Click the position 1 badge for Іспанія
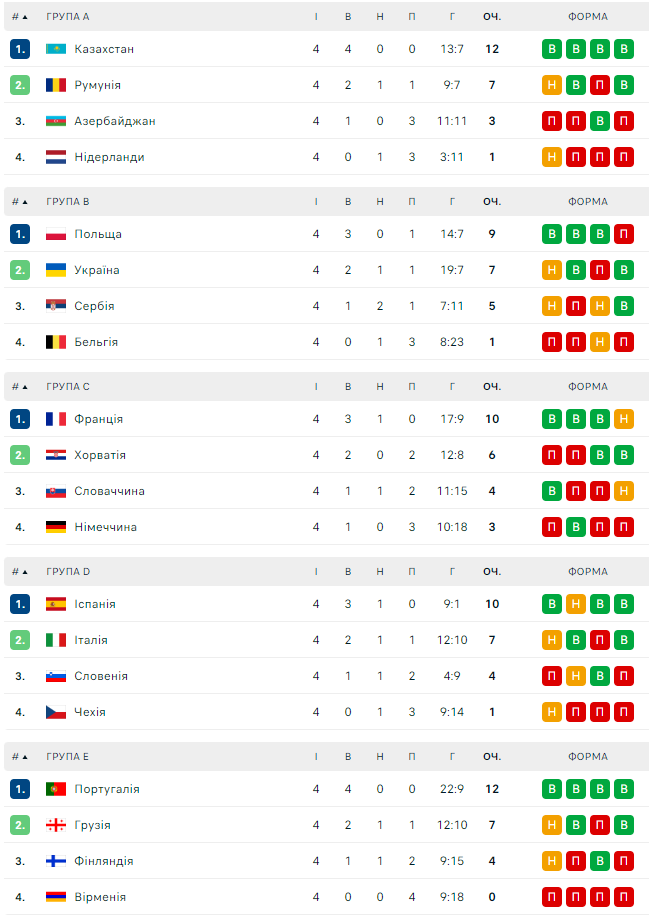 click(x=20, y=604)
